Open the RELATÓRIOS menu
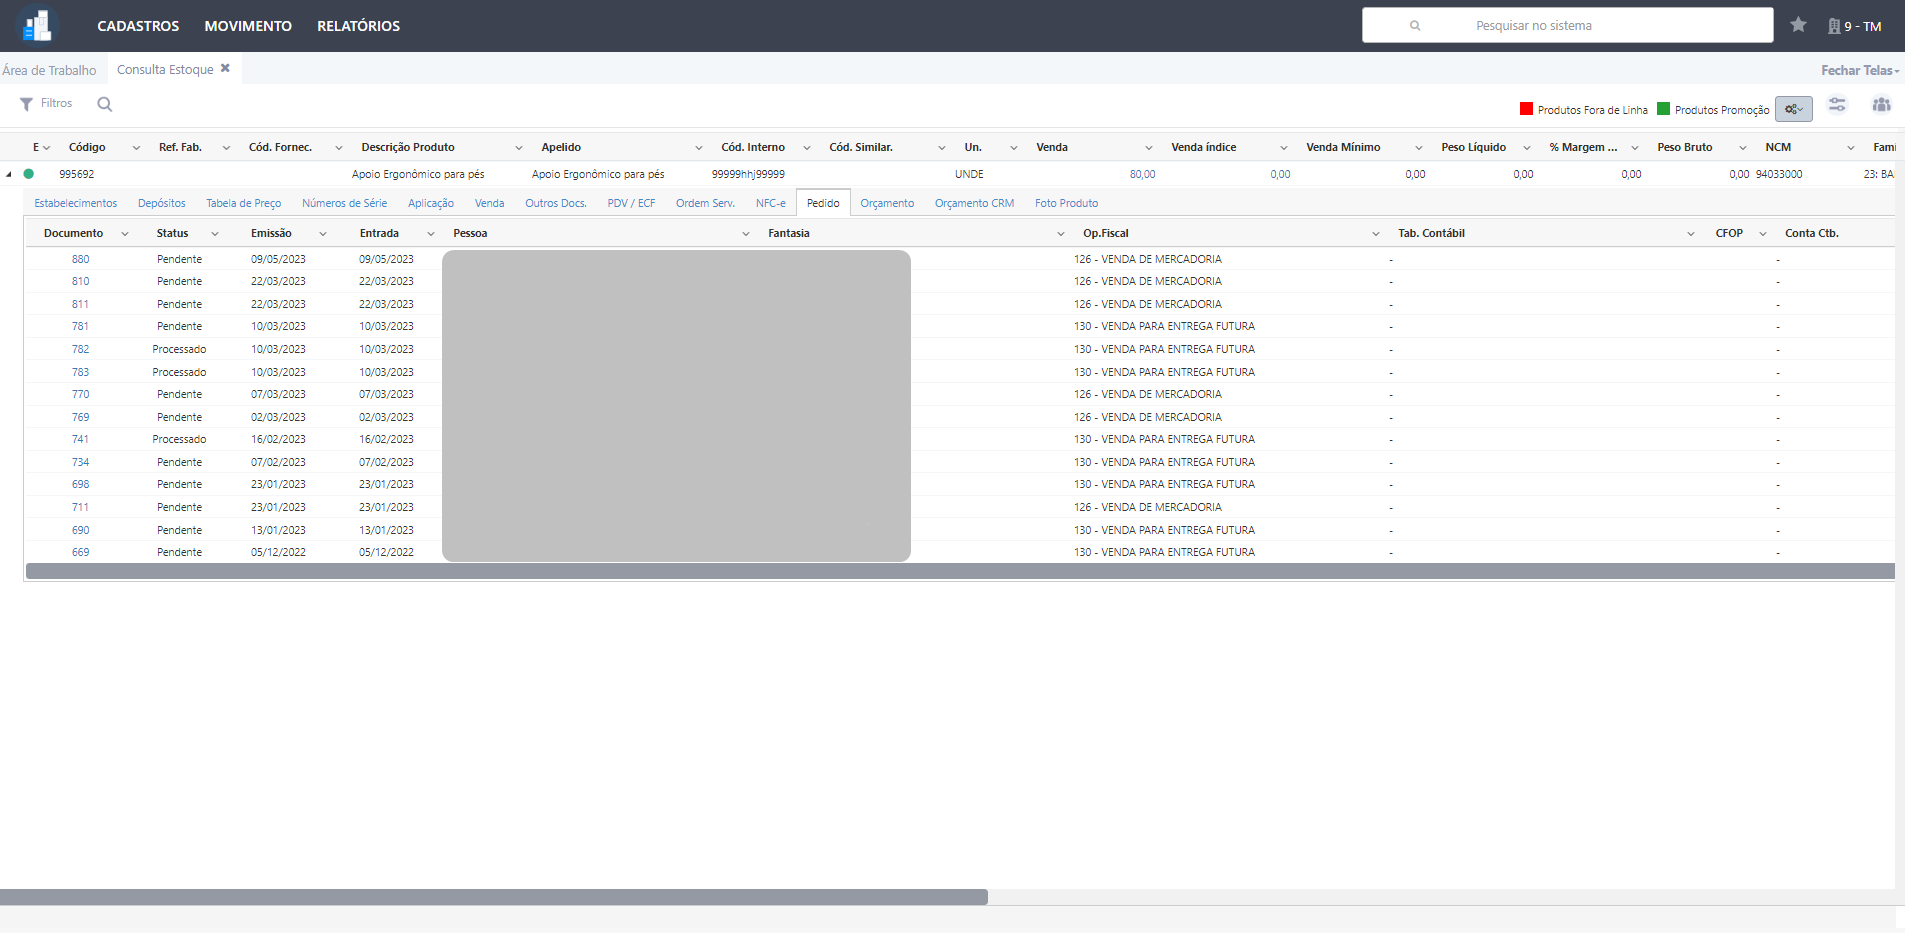 pyautogui.click(x=358, y=26)
